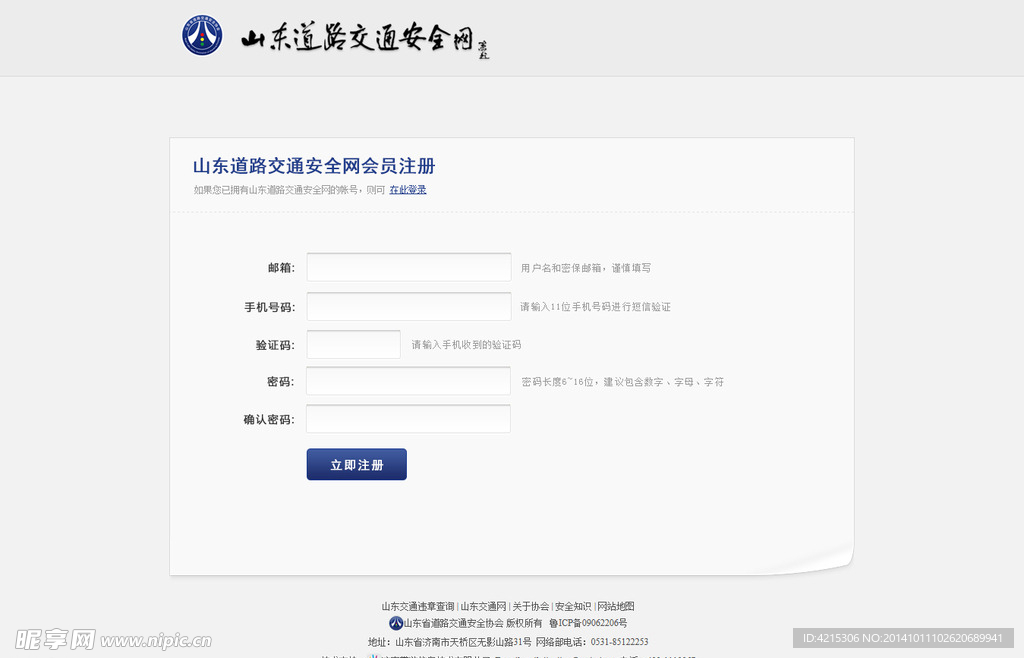1024x658 pixels.
Task: Go to 山东交通网 in the footer
Action: tap(483, 606)
